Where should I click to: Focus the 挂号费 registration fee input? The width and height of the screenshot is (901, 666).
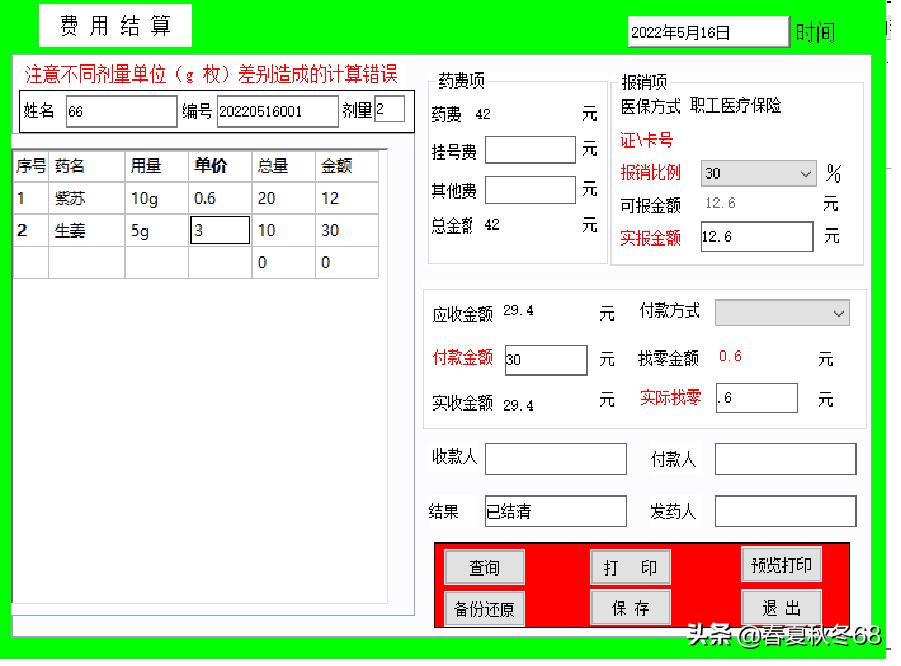point(530,150)
